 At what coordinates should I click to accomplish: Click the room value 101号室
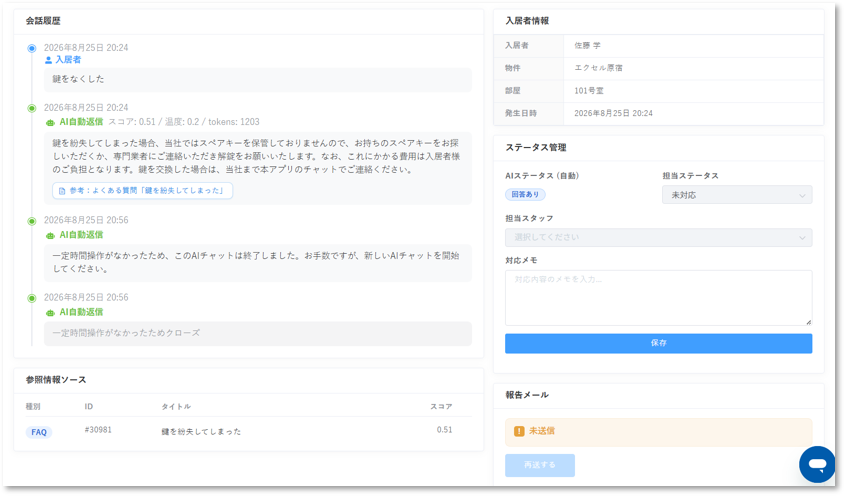point(588,91)
